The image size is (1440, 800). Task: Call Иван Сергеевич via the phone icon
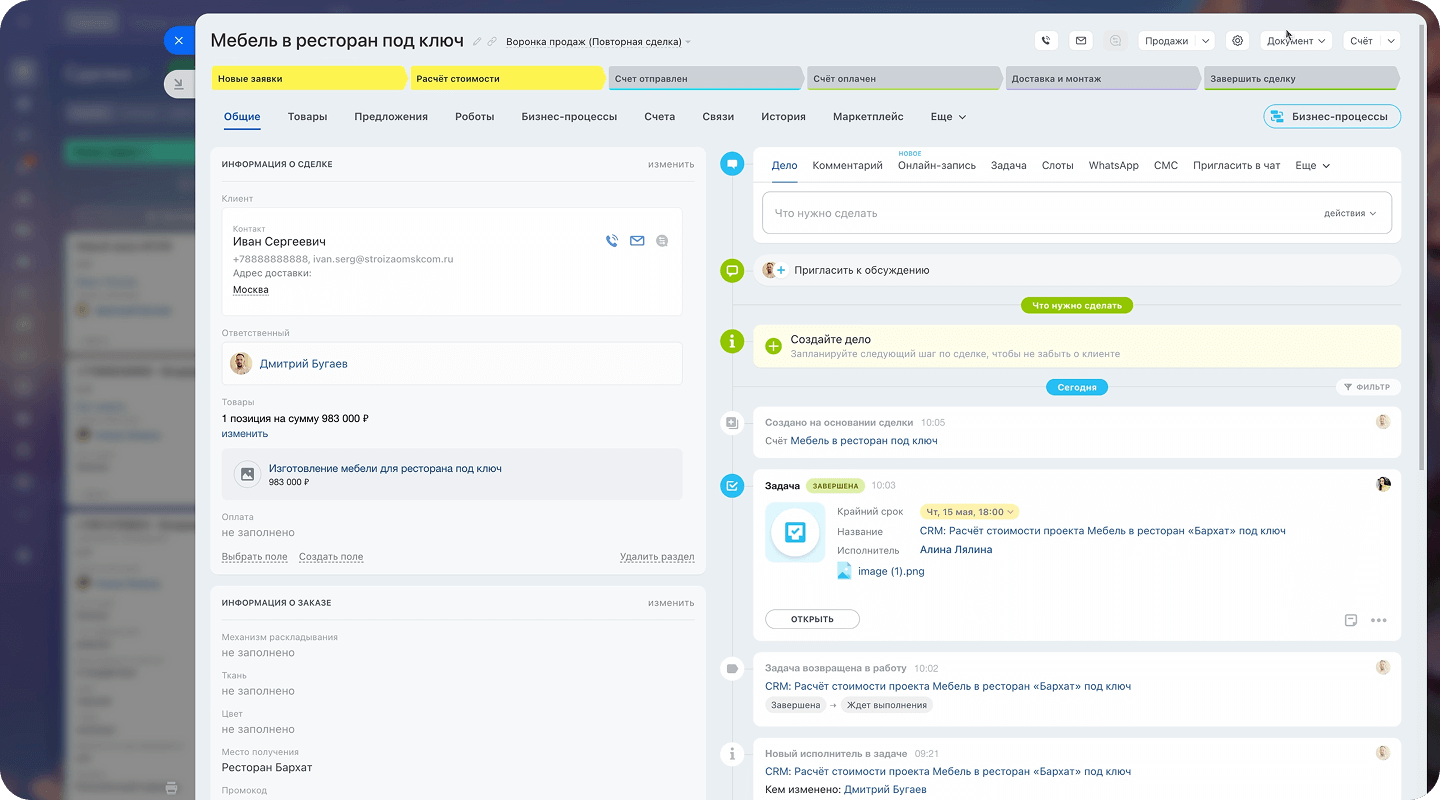[612, 240]
